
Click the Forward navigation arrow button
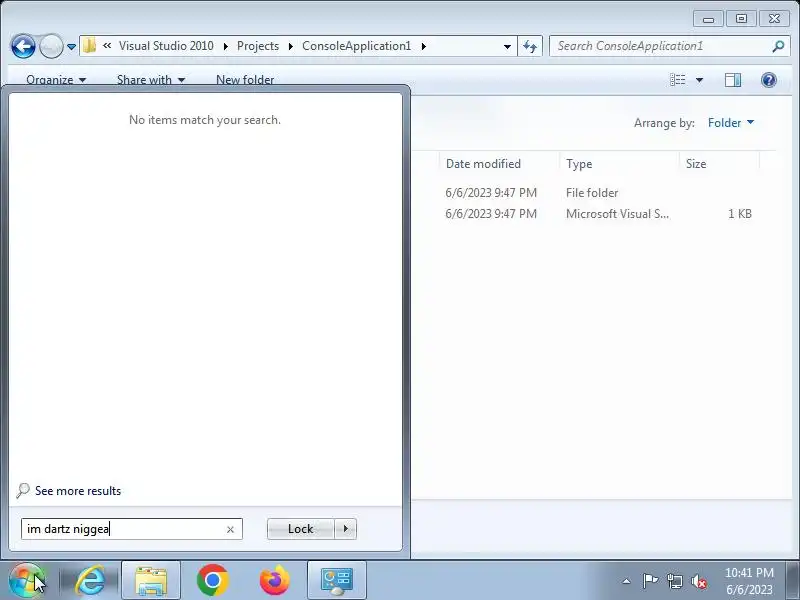click(x=51, y=46)
